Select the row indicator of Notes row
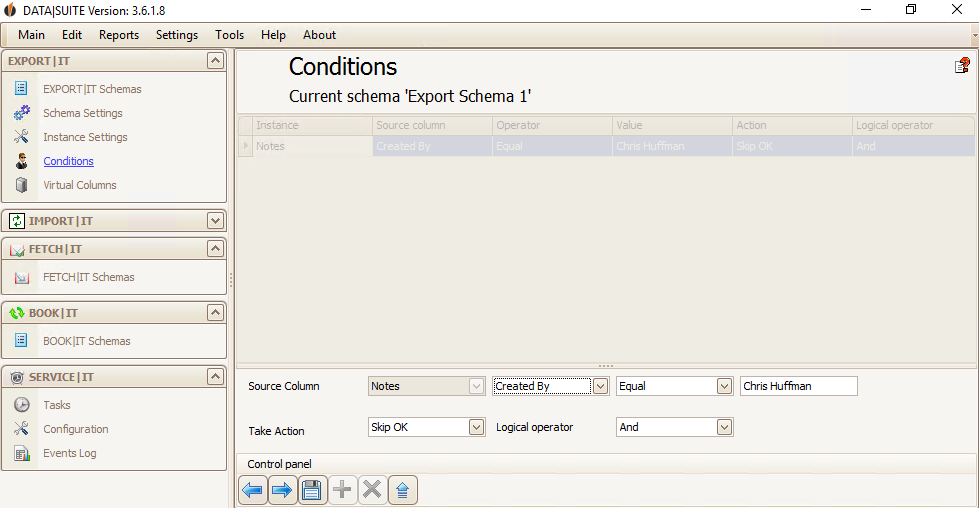Viewport: 979px width, 508px height. tap(245, 146)
